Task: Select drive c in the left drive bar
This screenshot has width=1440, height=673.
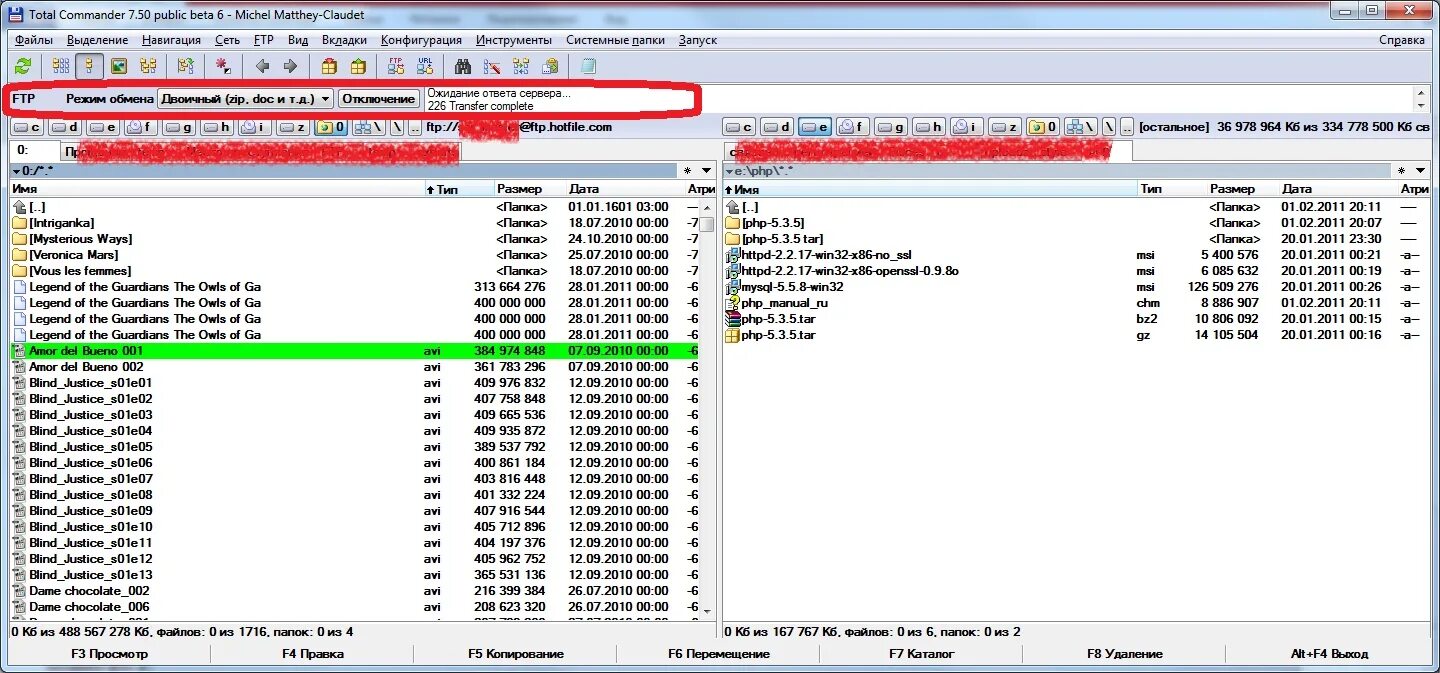Action: pyautogui.click(x=28, y=127)
